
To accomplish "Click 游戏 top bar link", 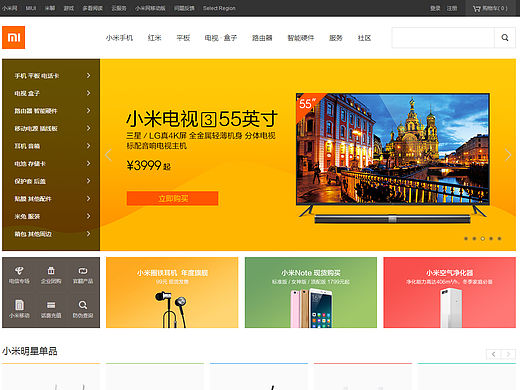I will coord(69,8).
